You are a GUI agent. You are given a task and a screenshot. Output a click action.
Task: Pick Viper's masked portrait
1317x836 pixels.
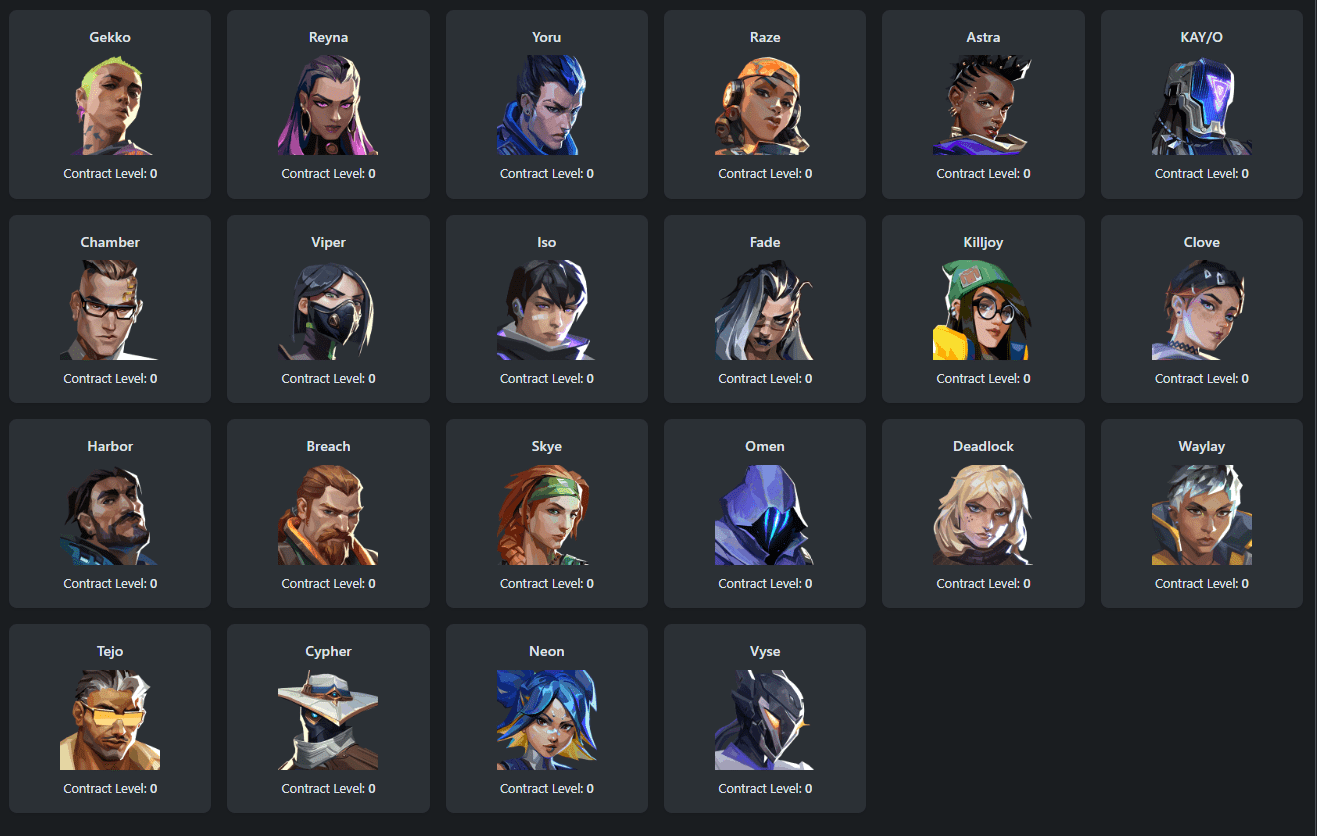[328, 310]
